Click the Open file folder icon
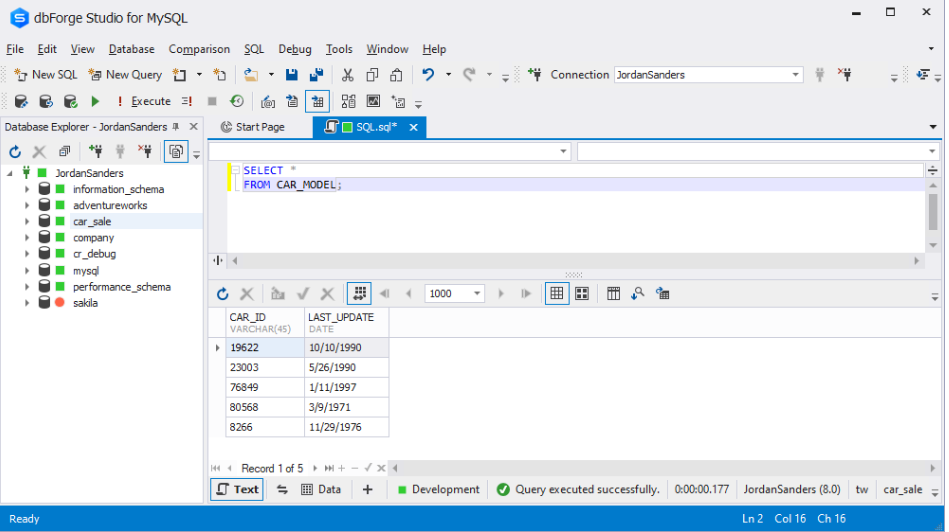This screenshot has height=532, width=949. (x=251, y=74)
